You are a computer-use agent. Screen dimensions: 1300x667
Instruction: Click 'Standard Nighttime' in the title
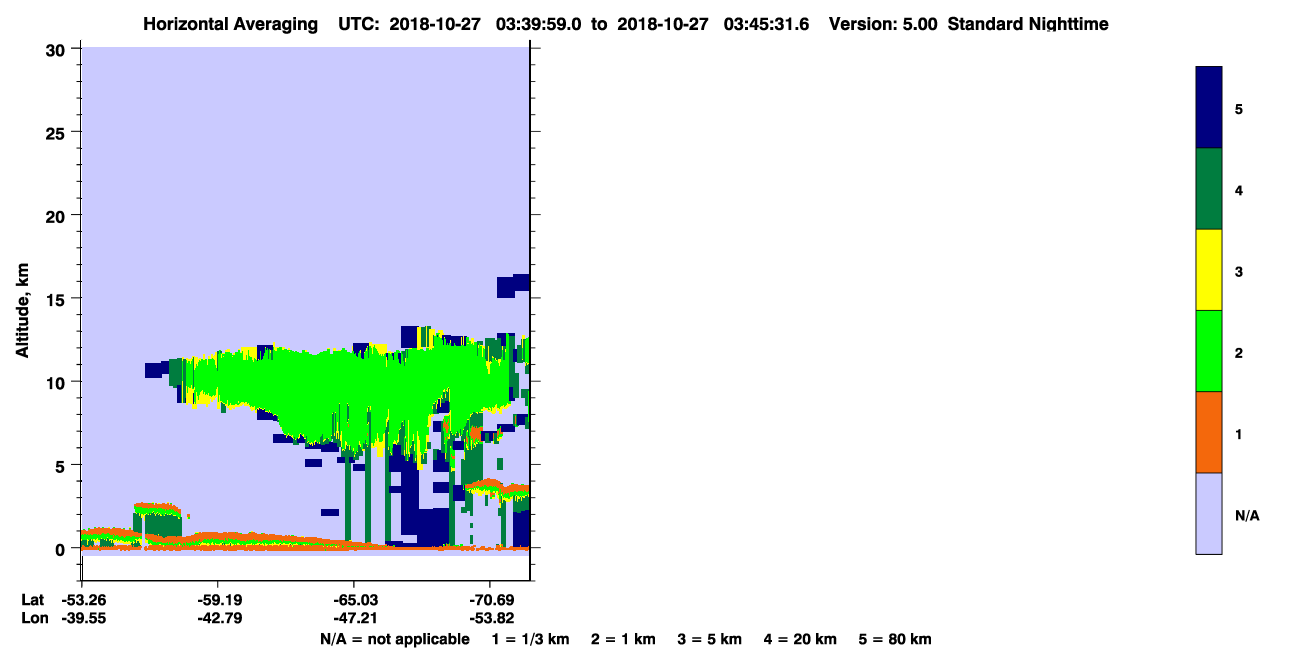coord(1028,24)
